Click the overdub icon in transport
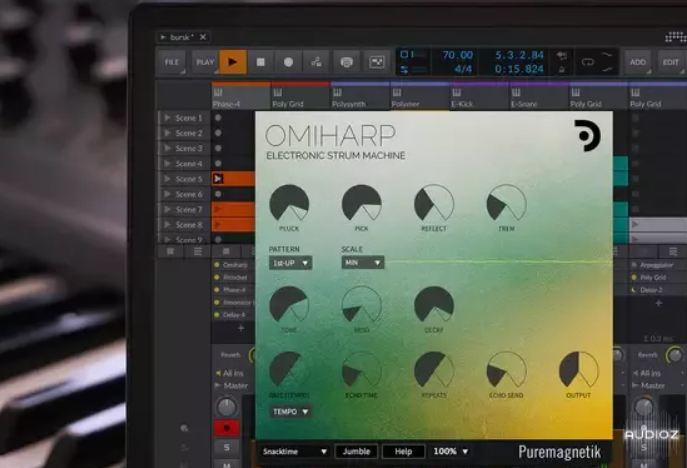Screen dimensions: 687x468 pos(347,62)
